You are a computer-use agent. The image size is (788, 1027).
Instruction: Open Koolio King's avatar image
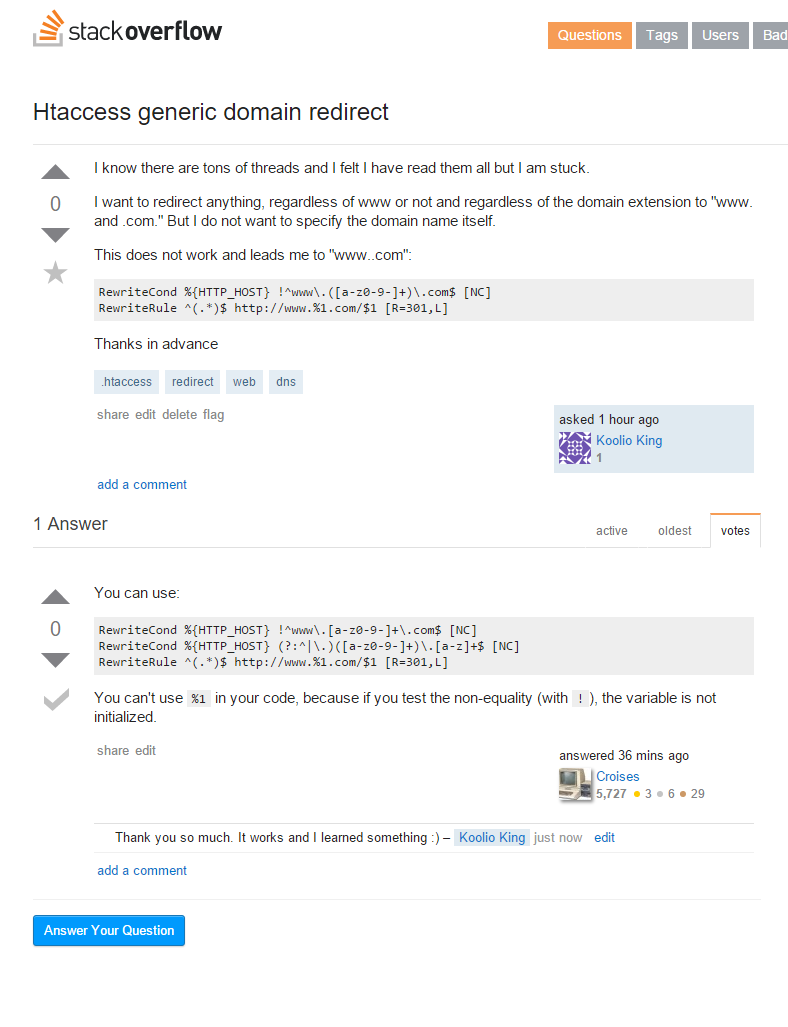(575, 448)
